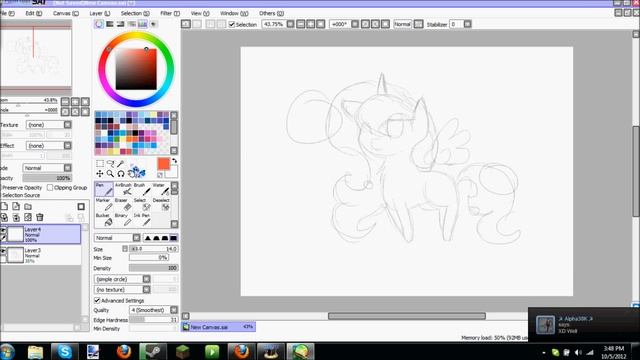Switch to the New Canvas.sai tab
The height and width of the screenshot is (360, 640).
(x=218, y=327)
